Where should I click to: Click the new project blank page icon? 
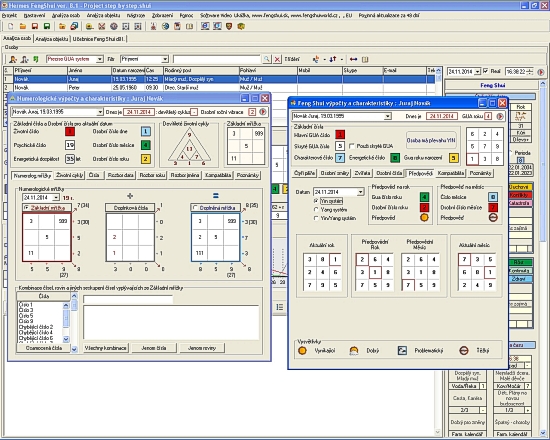tap(11, 26)
